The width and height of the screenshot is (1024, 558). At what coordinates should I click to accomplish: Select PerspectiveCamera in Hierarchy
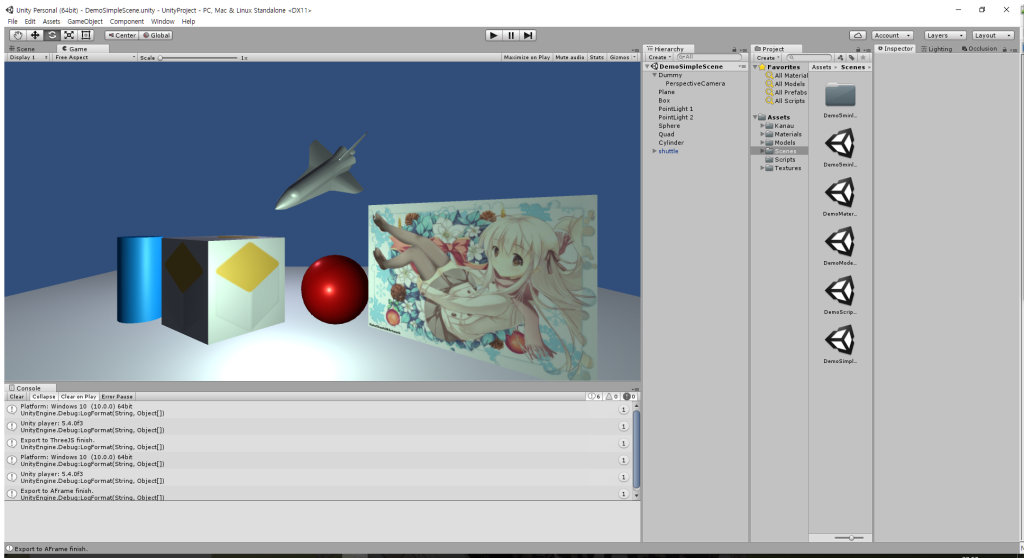pyautogui.click(x=695, y=84)
